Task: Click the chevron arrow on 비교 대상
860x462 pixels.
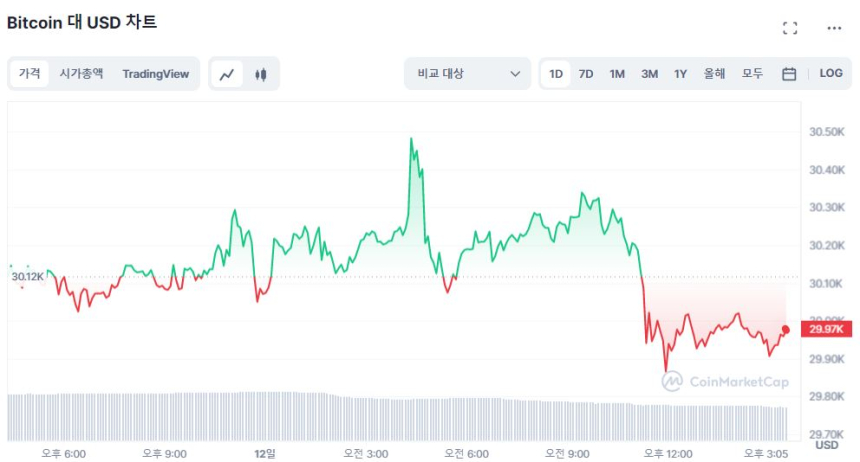Action: (x=515, y=74)
